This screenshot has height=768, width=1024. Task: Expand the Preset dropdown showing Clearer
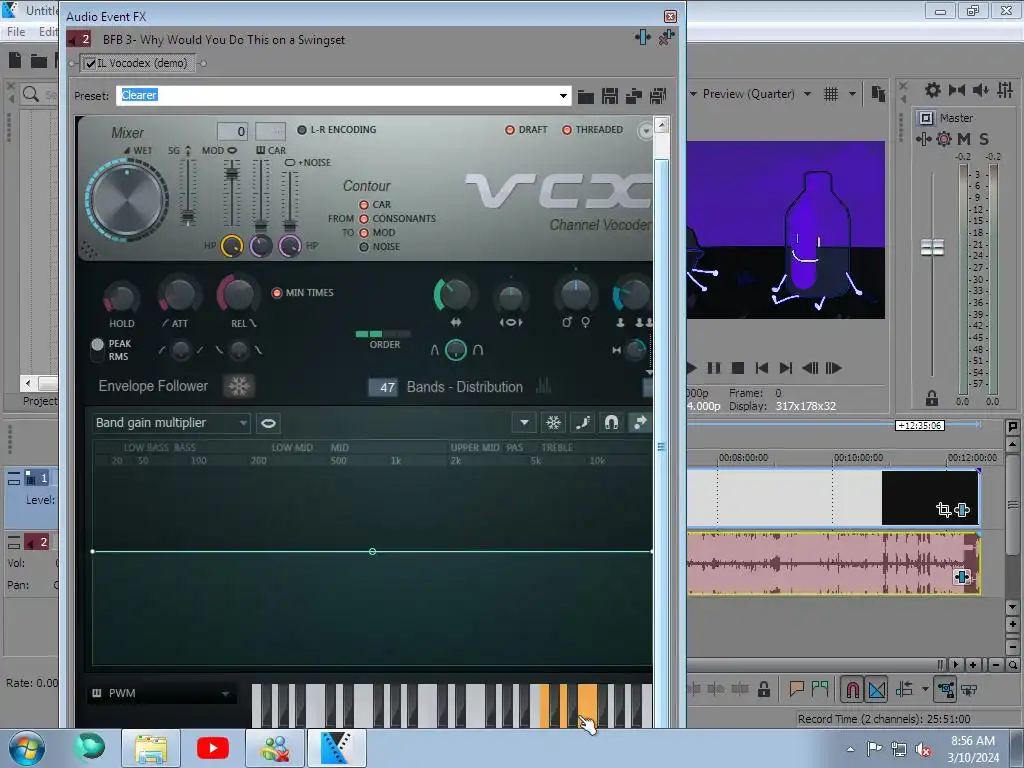tap(563, 96)
